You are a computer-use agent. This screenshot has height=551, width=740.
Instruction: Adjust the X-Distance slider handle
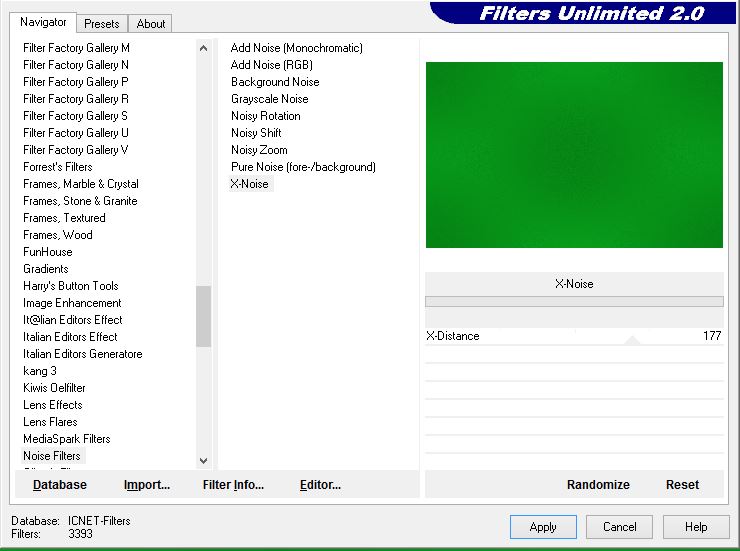(x=631, y=339)
